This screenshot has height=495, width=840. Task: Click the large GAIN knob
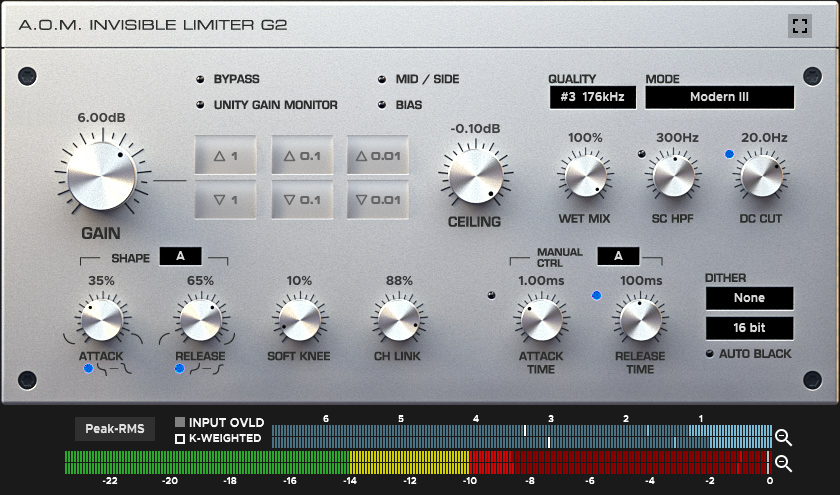coord(102,176)
